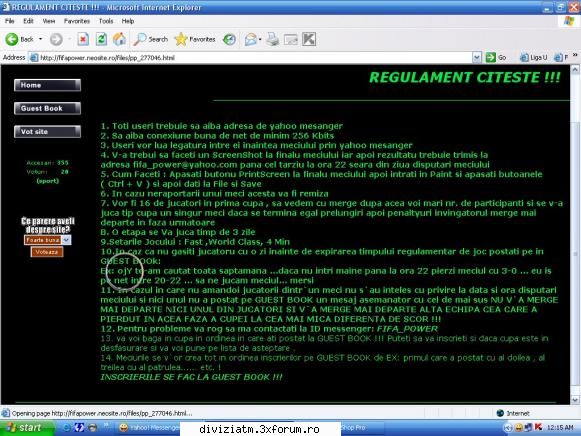Image resolution: width=581 pixels, height=436 pixels.
Task: Click the Go button
Action: (x=496, y=57)
